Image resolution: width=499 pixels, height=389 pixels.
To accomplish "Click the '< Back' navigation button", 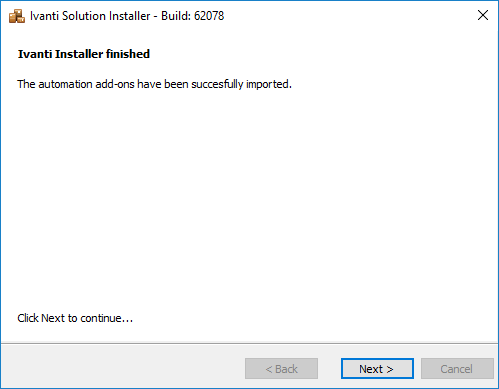I will (281, 369).
